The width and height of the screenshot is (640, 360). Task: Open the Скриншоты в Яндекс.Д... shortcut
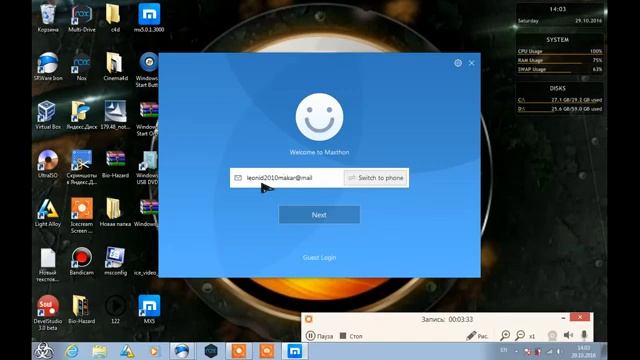coord(82,167)
